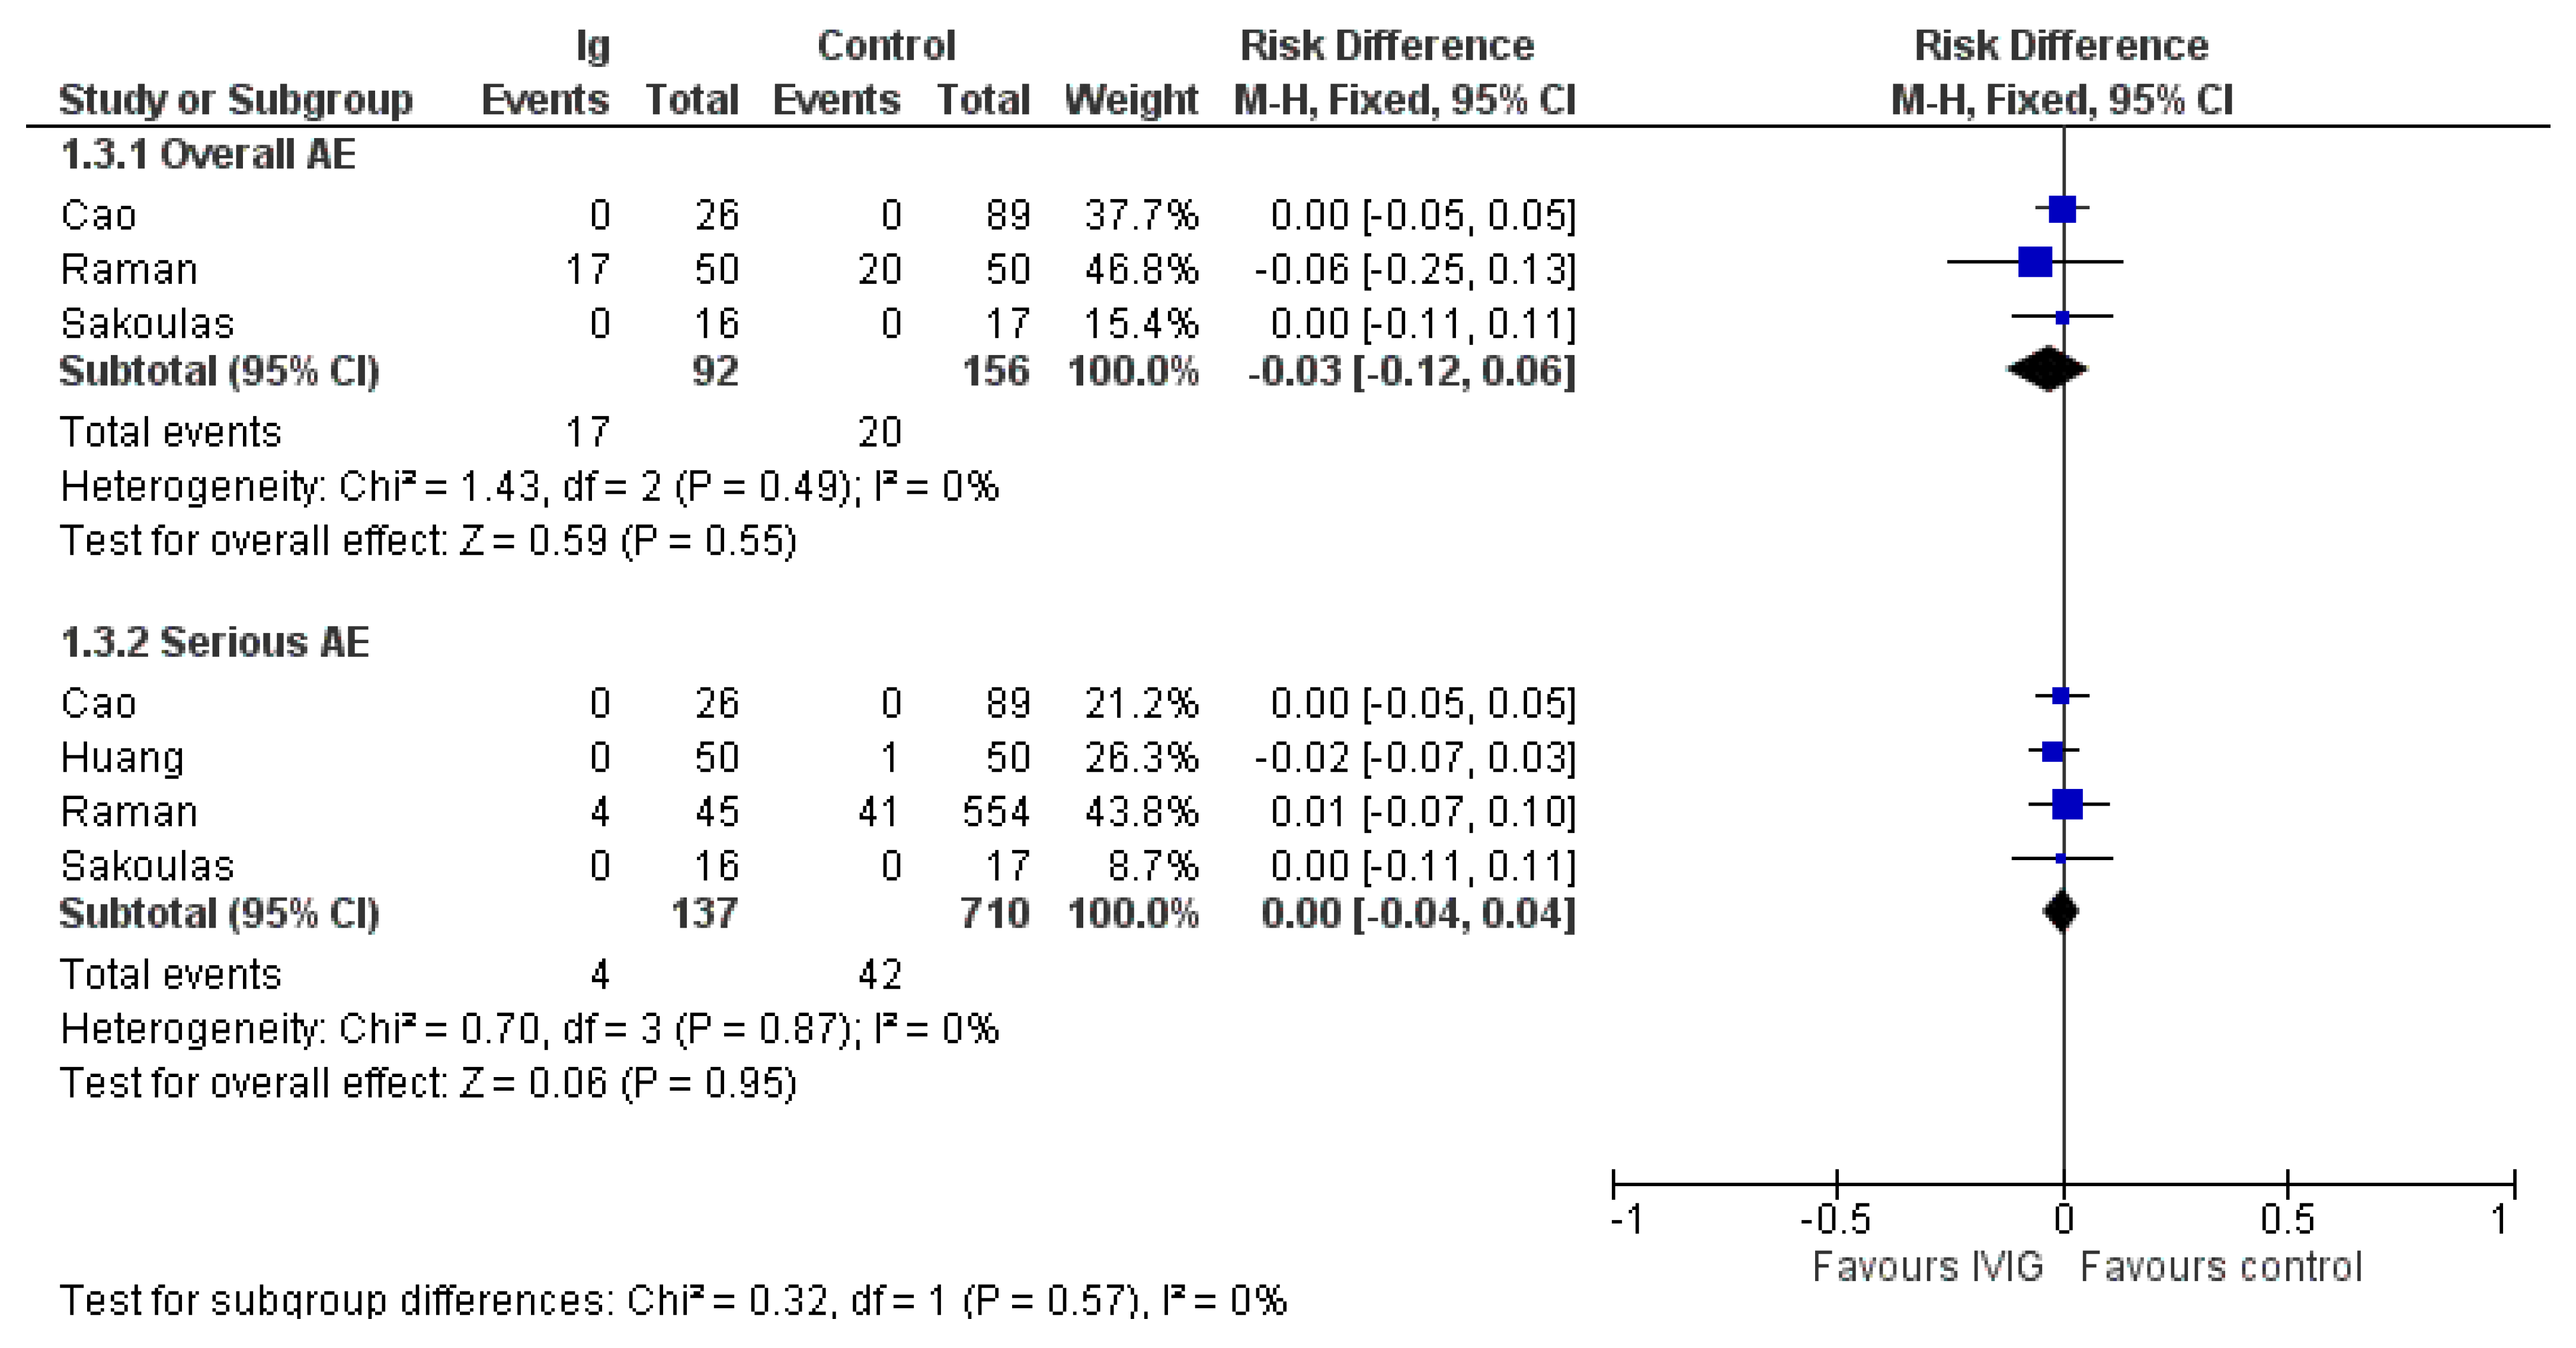Click the 'Huang' study name

(122, 758)
